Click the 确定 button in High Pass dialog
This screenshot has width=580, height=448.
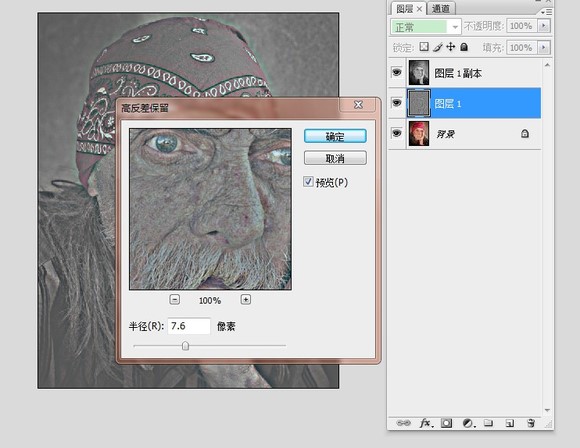click(x=335, y=136)
